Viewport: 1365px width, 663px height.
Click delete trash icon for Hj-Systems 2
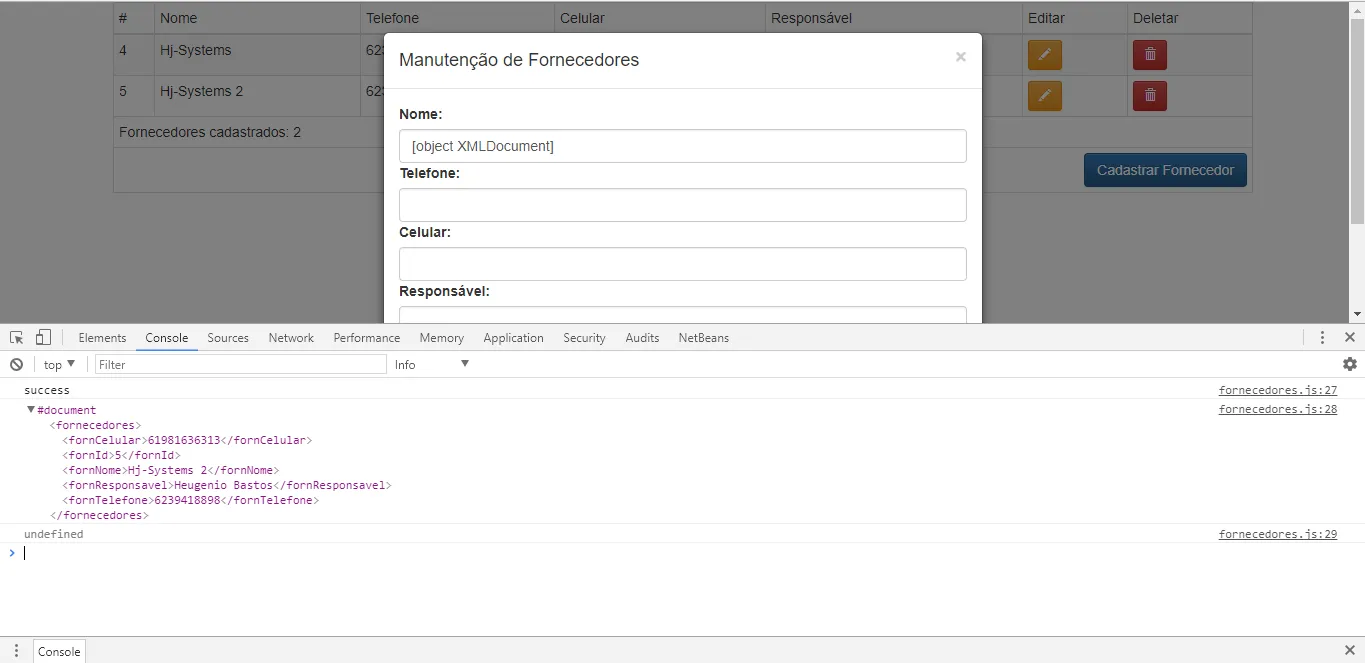coord(1149,96)
